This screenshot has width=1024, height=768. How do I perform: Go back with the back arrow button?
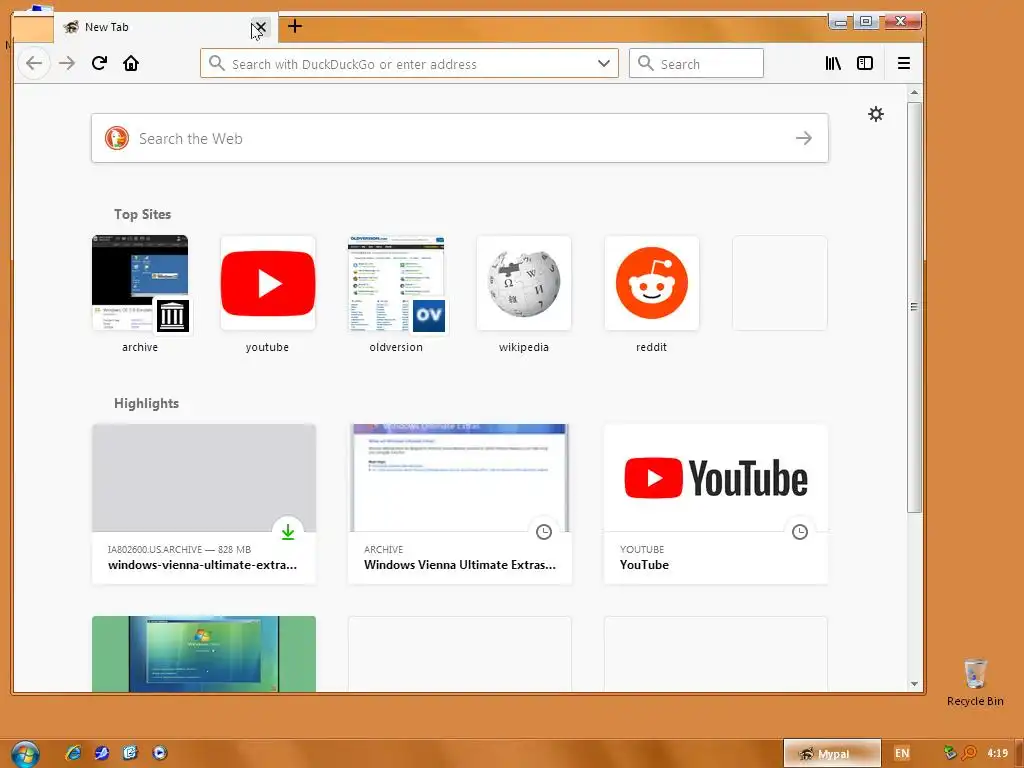coord(34,63)
